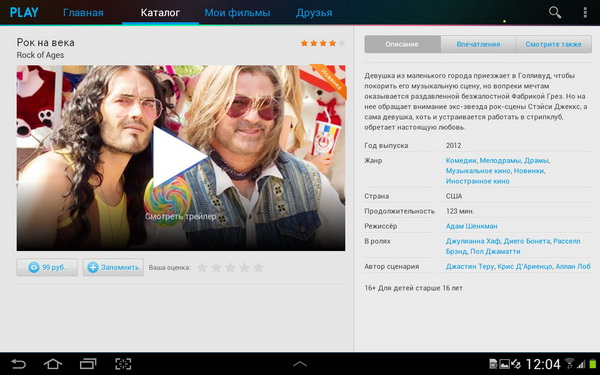Tap the Android home icon
The image size is (600, 375).
tap(53, 364)
